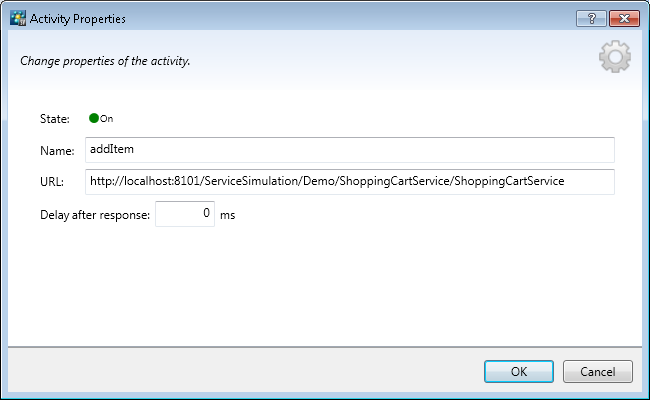650x400 pixels.
Task: Click into the URL text field
Action: pos(348,181)
